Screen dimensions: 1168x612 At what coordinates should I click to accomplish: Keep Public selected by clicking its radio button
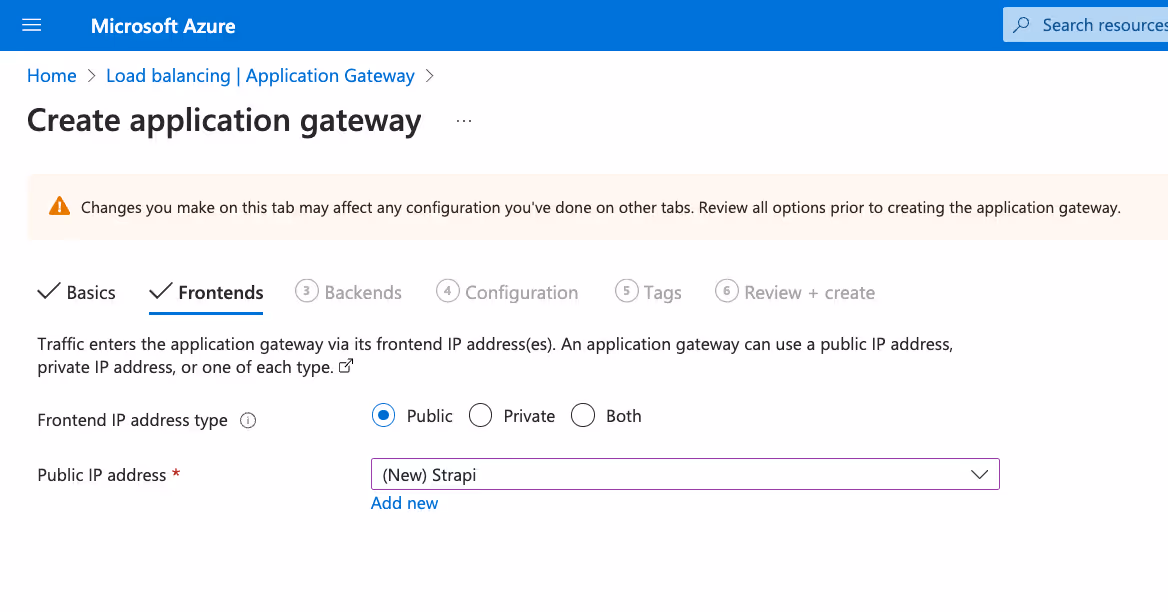click(383, 414)
